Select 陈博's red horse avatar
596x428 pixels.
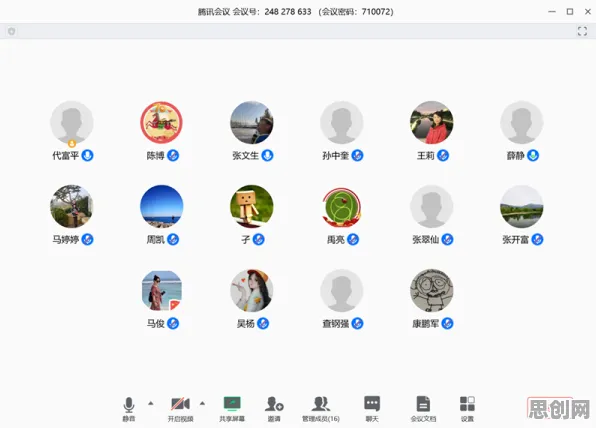tap(162, 122)
